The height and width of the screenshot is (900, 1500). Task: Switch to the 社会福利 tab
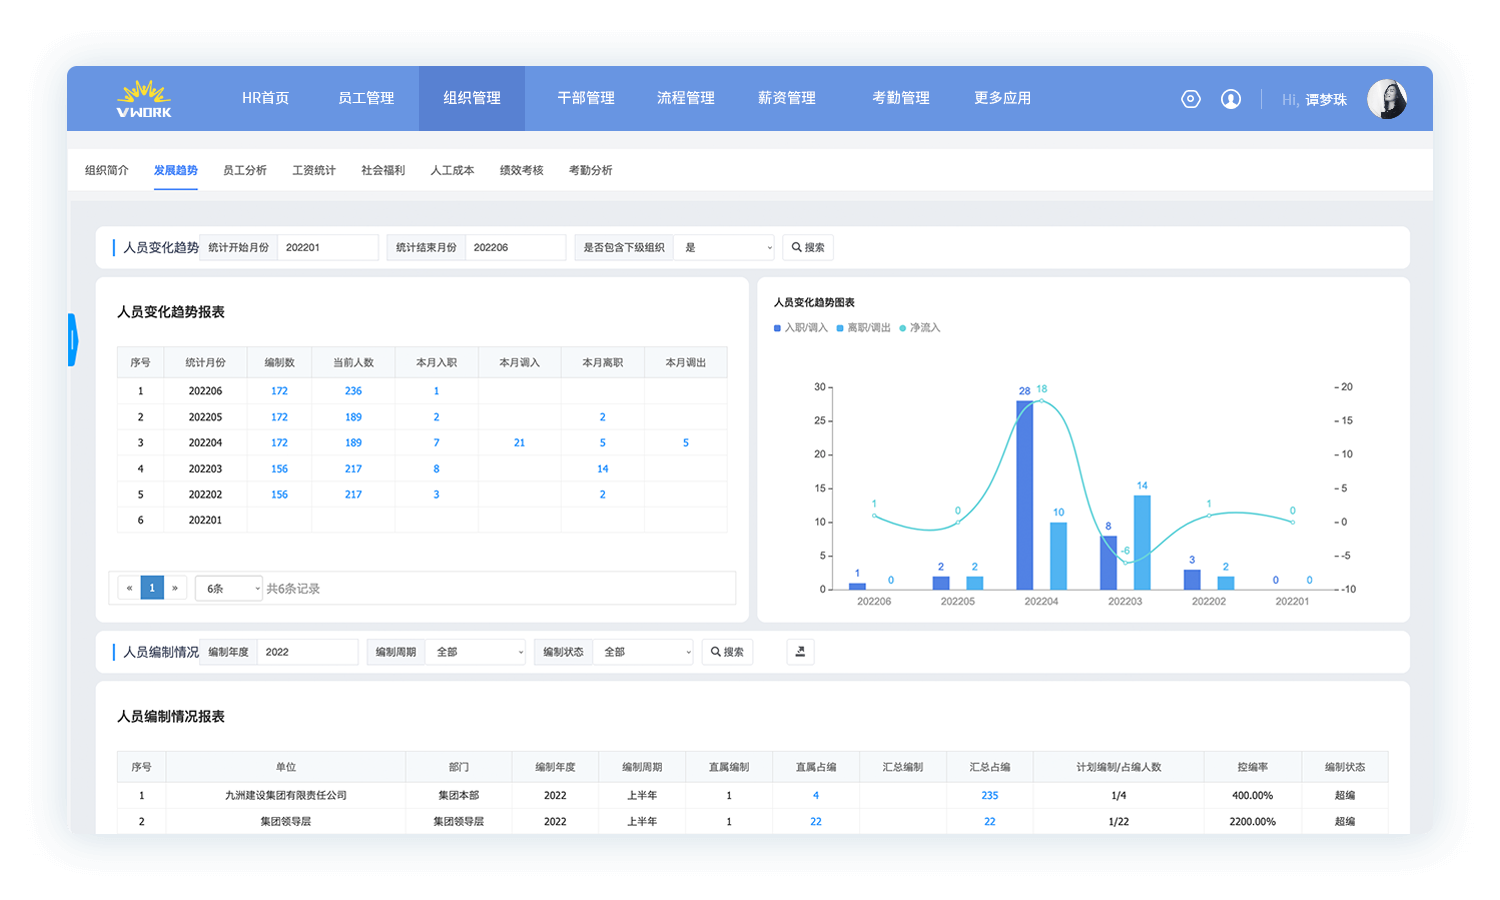click(383, 170)
